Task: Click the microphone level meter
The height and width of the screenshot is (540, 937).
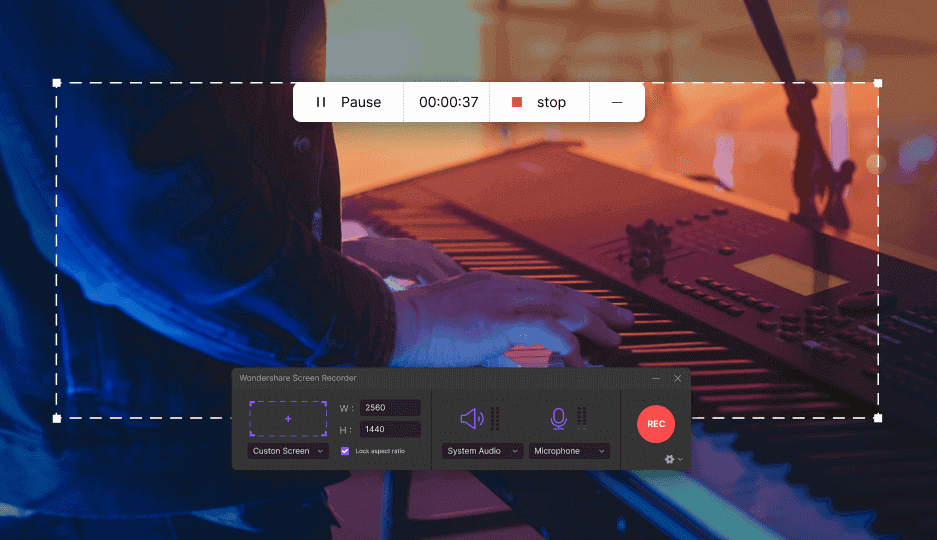Action: (582, 418)
